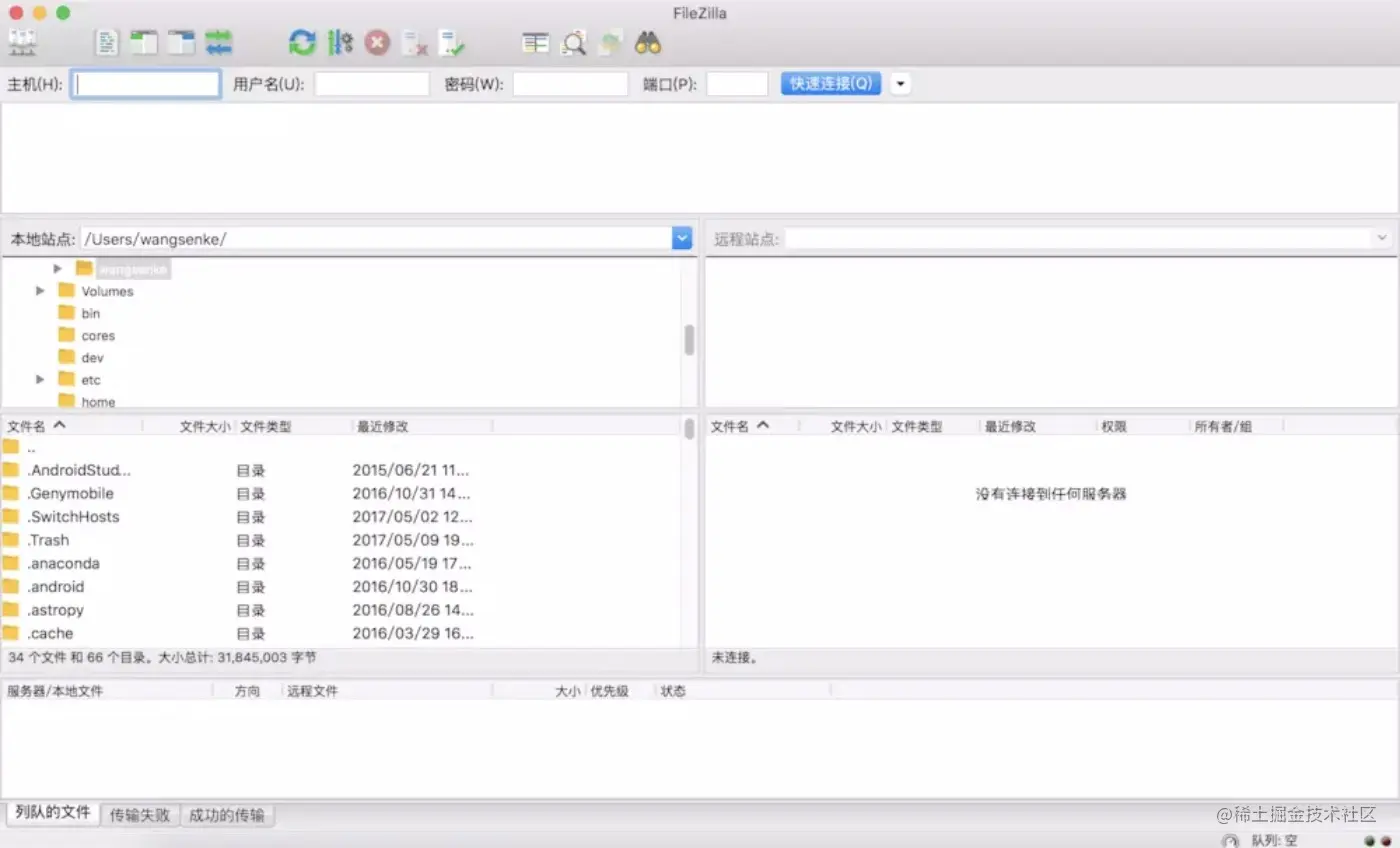The width and height of the screenshot is (1400, 848).
Task: Open the local site path dropdown
Action: 682,238
